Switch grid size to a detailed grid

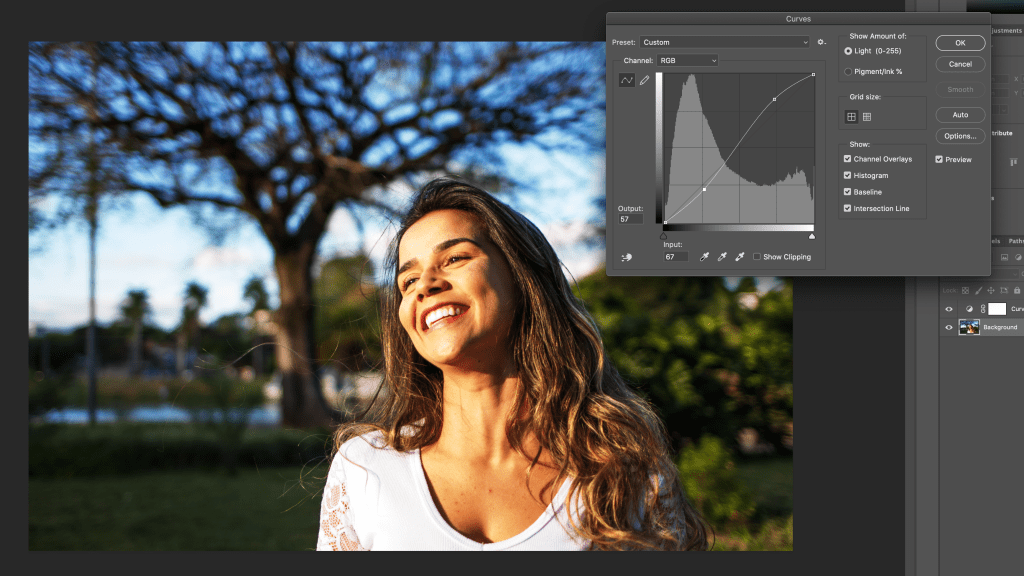tap(866, 118)
